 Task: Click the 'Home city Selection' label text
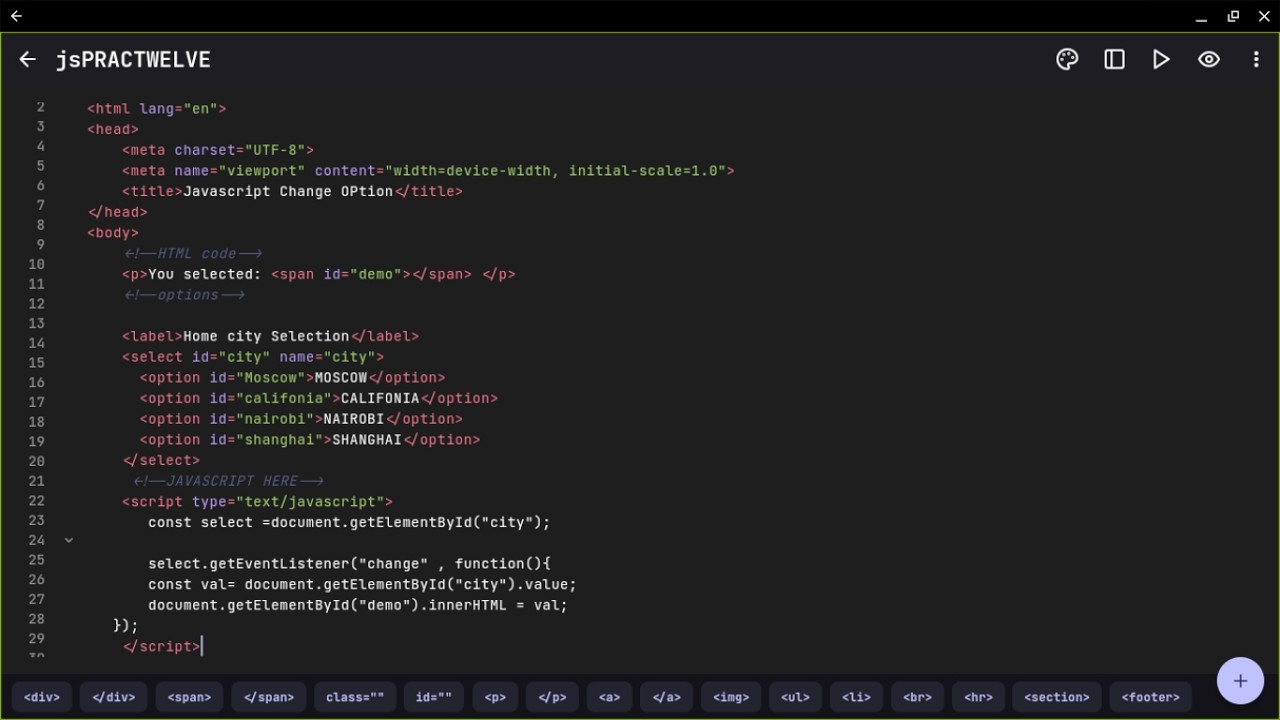click(x=266, y=336)
